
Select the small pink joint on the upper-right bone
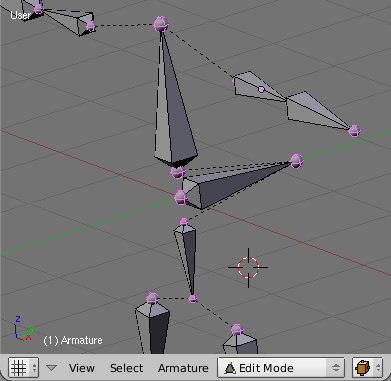(261, 89)
